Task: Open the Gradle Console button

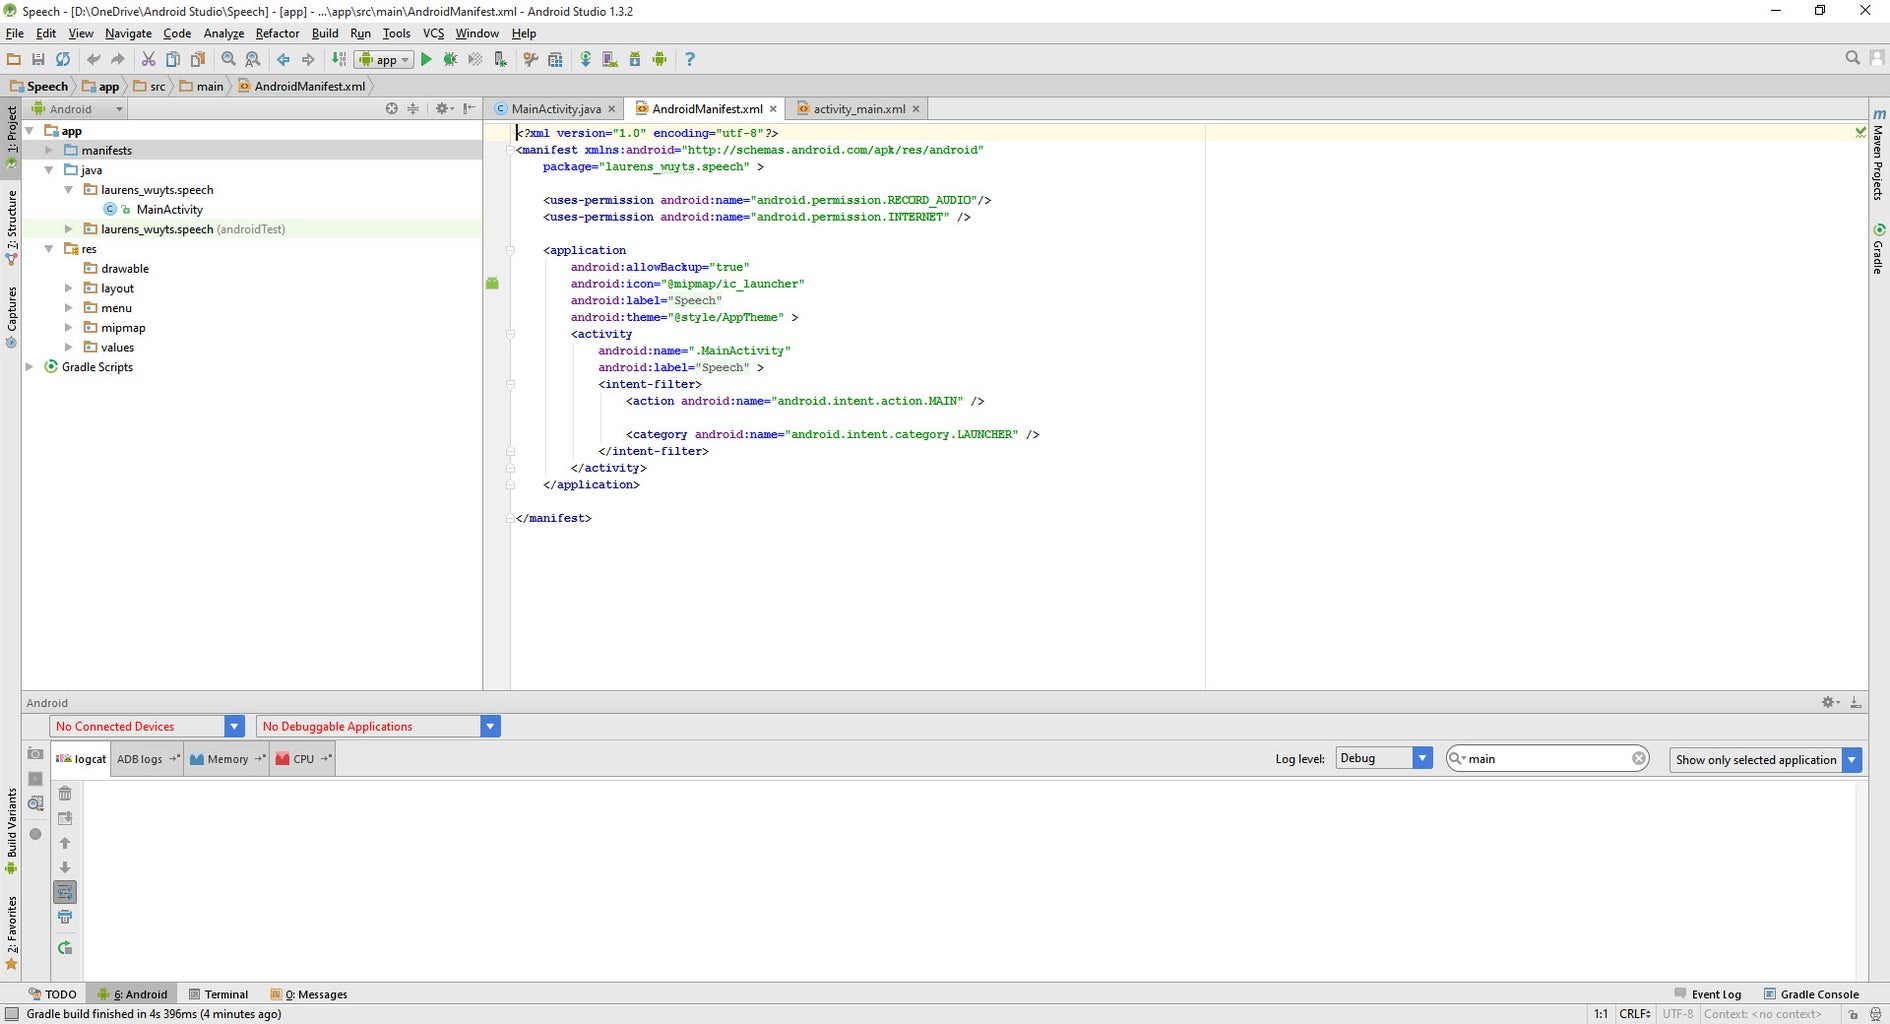Action: point(1811,994)
